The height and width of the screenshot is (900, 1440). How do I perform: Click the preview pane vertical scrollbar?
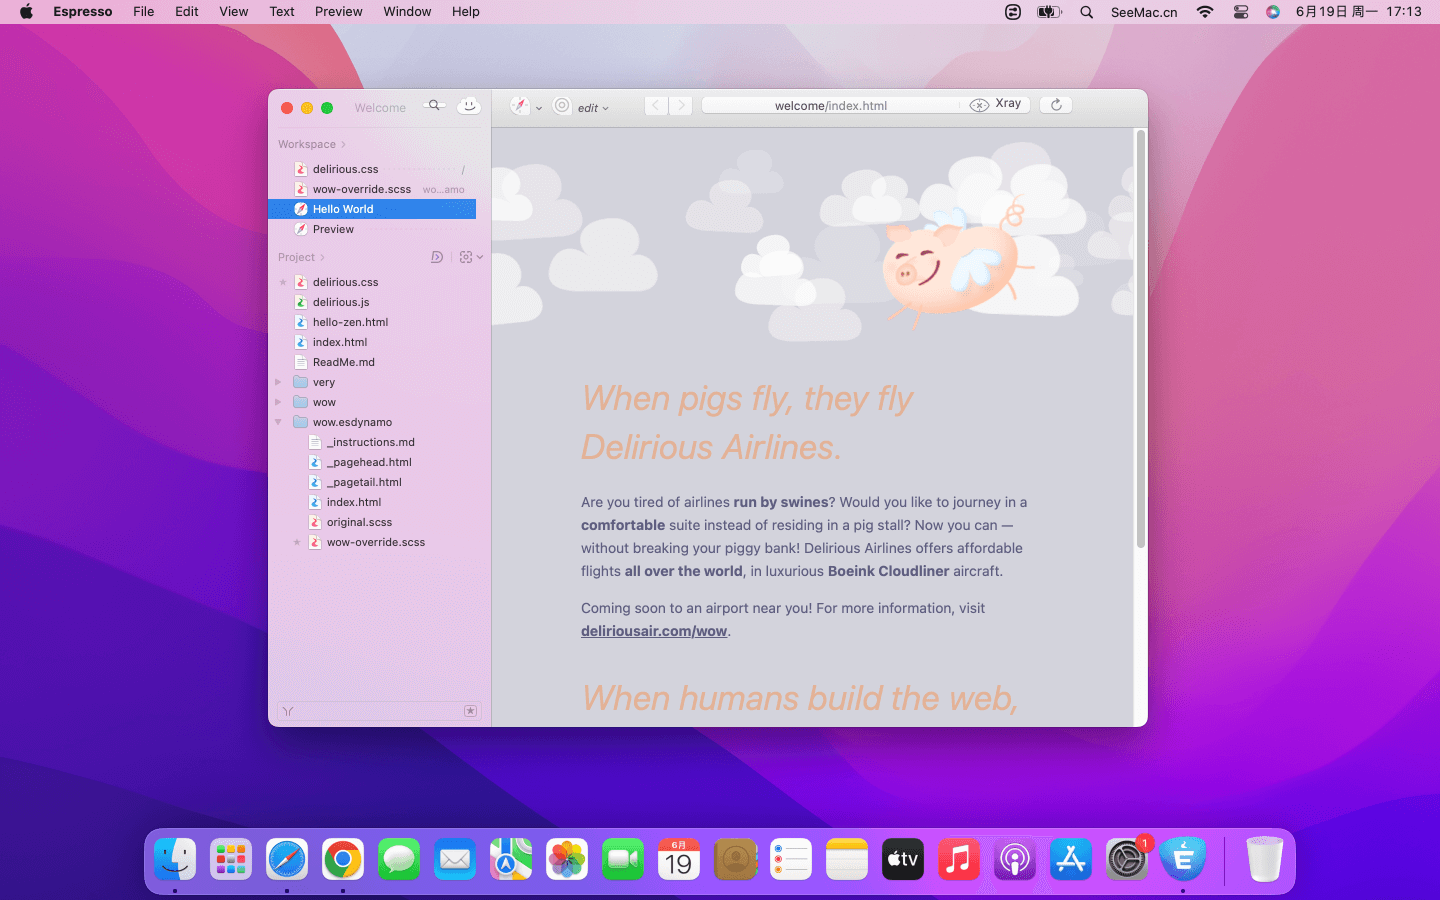1140,340
